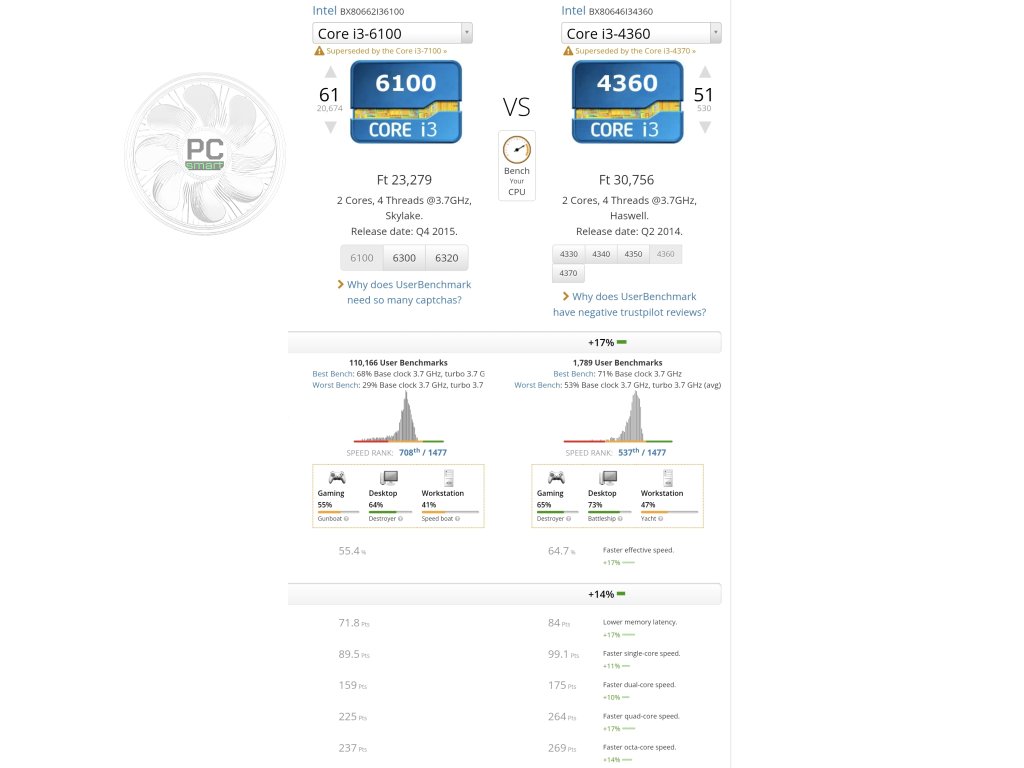Click the 4360 Core i3 chip image
The width and height of the screenshot is (1024, 768).
pyautogui.click(x=628, y=102)
